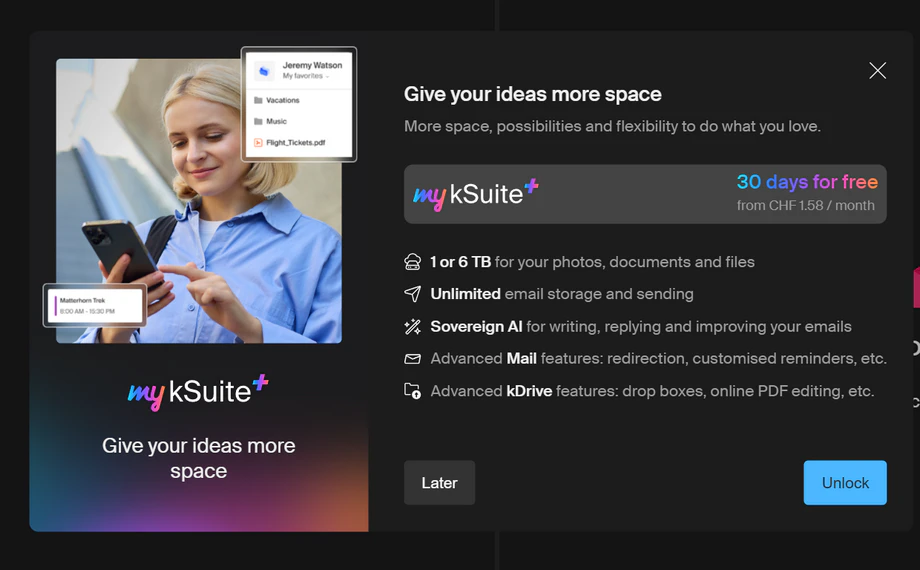
Task: Click the Matterhorn Trek calendar card
Action: coord(95,305)
